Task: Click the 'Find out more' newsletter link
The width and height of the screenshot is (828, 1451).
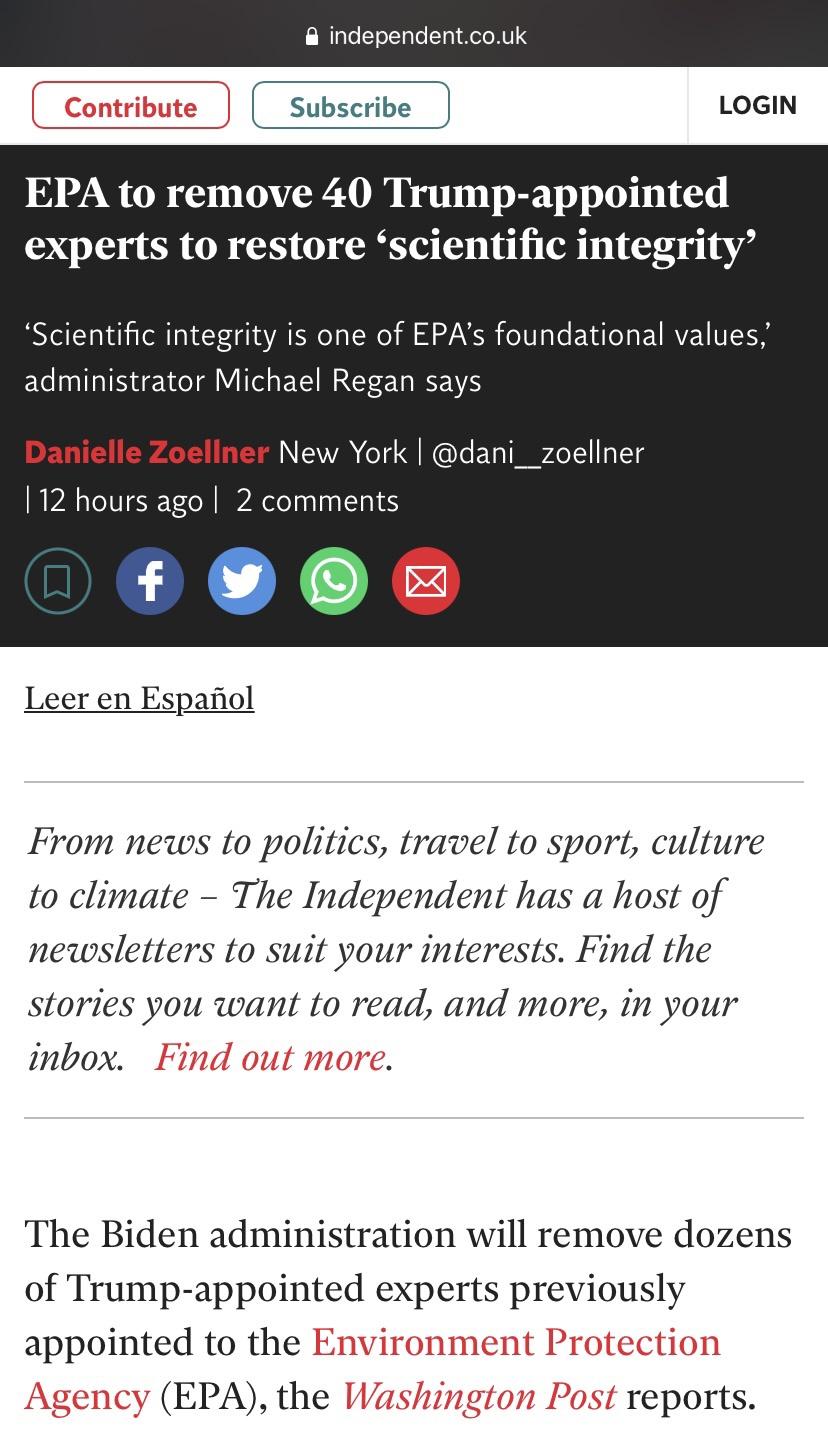Action: [x=270, y=1057]
